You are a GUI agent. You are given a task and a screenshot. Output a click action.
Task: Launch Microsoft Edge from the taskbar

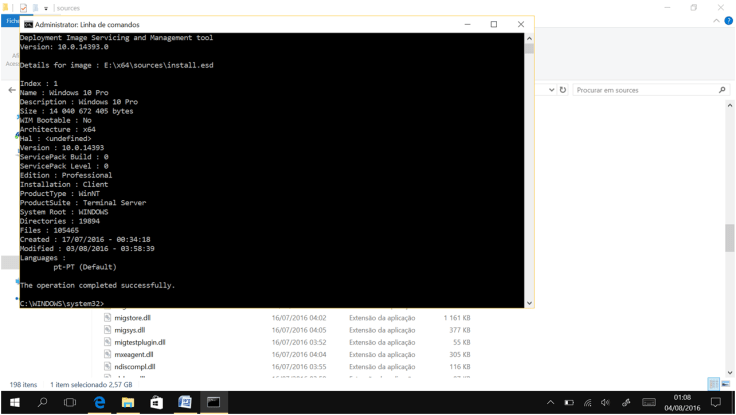tap(99, 402)
